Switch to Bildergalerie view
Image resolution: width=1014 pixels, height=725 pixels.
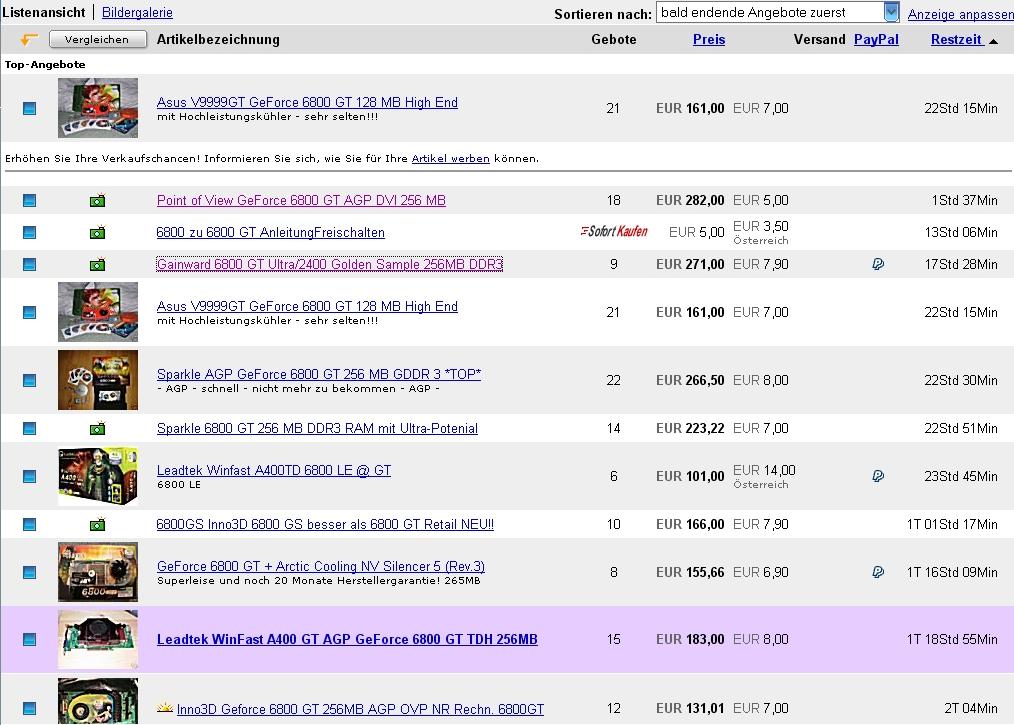click(x=137, y=13)
